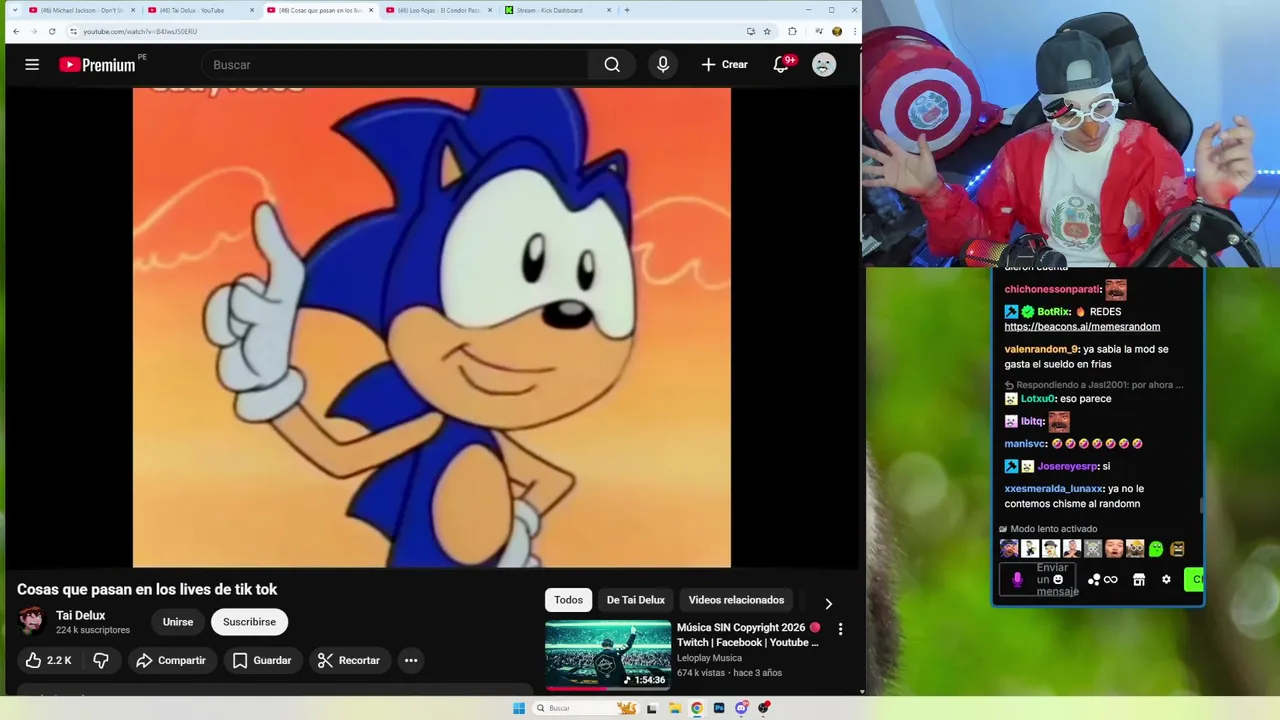Open the Kick chat shop icon
1280x720 pixels.
(1138, 579)
